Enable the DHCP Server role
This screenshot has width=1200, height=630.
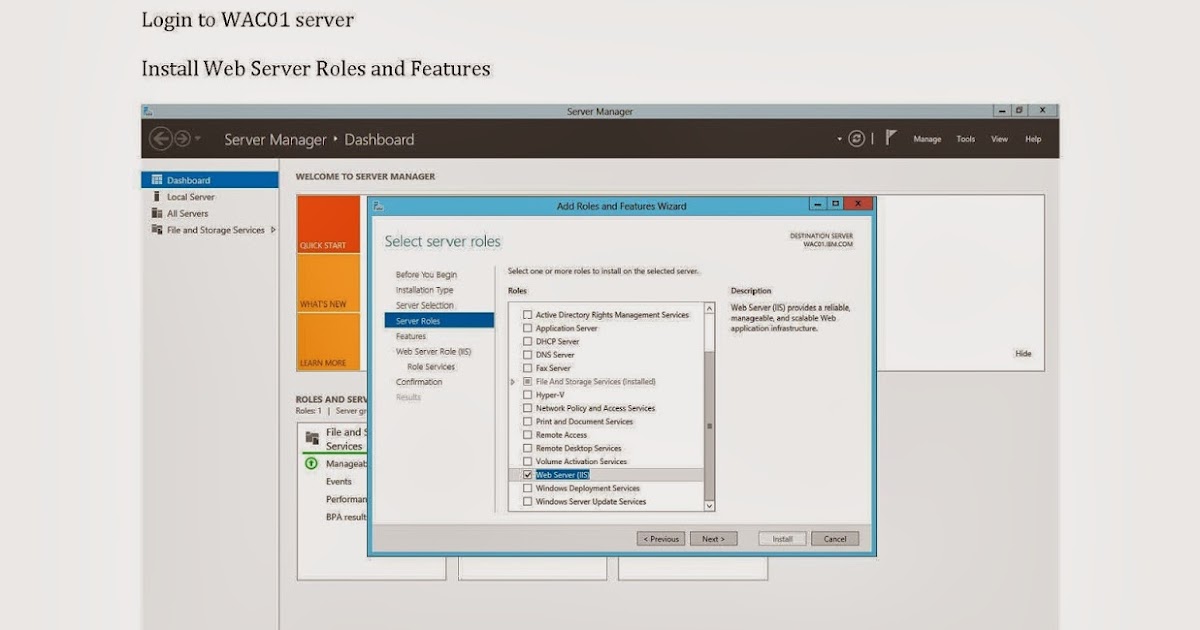[x=527, y=341]
